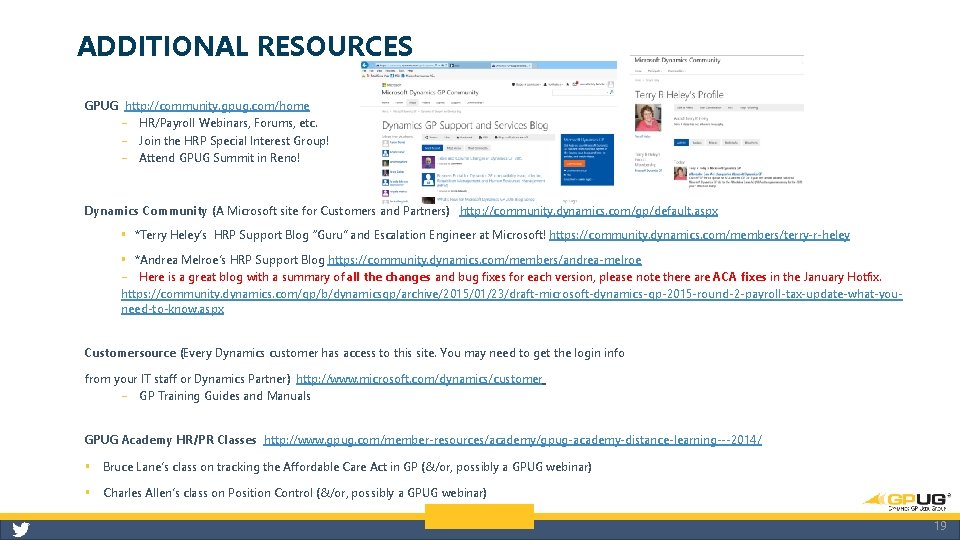Click Terry Heley's profile photo
The image size is (960, 540).
(648, 118)
